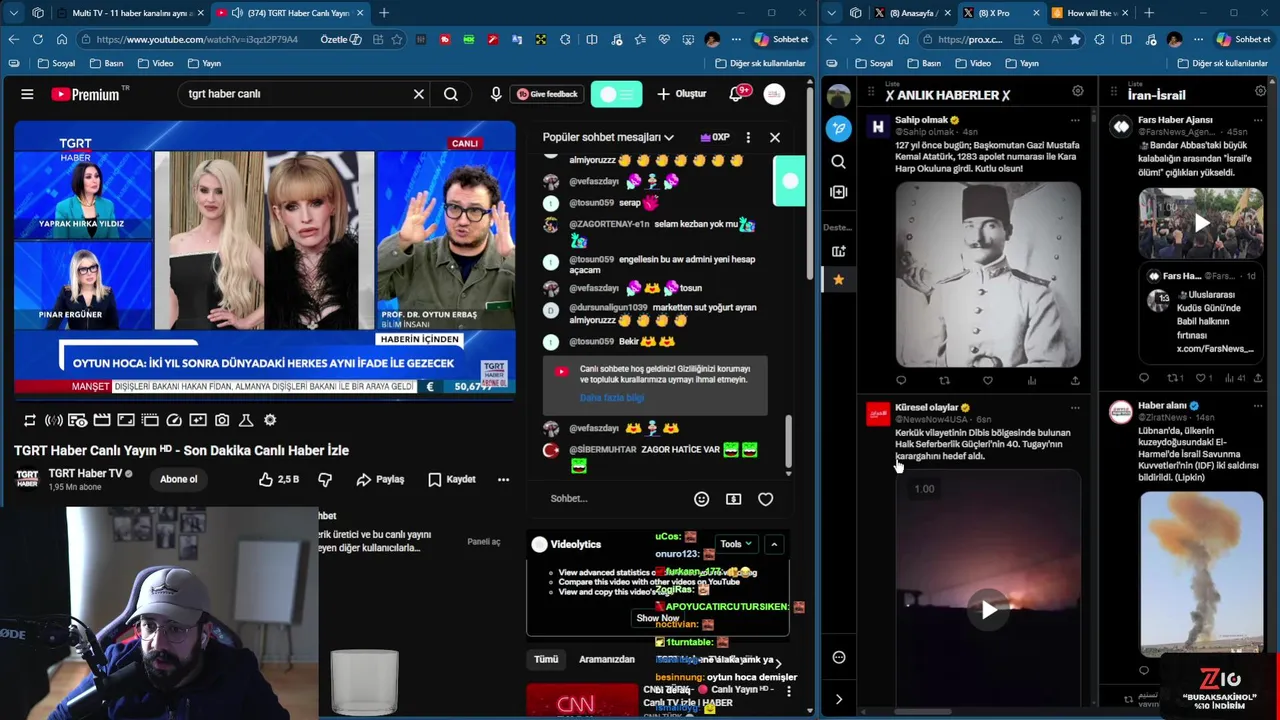Like the Fars Haber Ajansı post
Image resolution: width=1280 pixels, height=720 pixels.
coord(1203,378)
